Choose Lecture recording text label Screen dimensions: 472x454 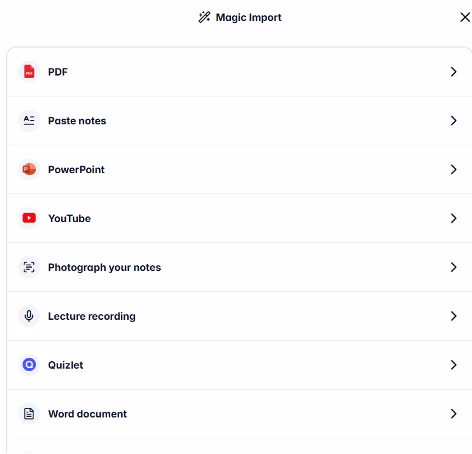click(x=92, y=316)
